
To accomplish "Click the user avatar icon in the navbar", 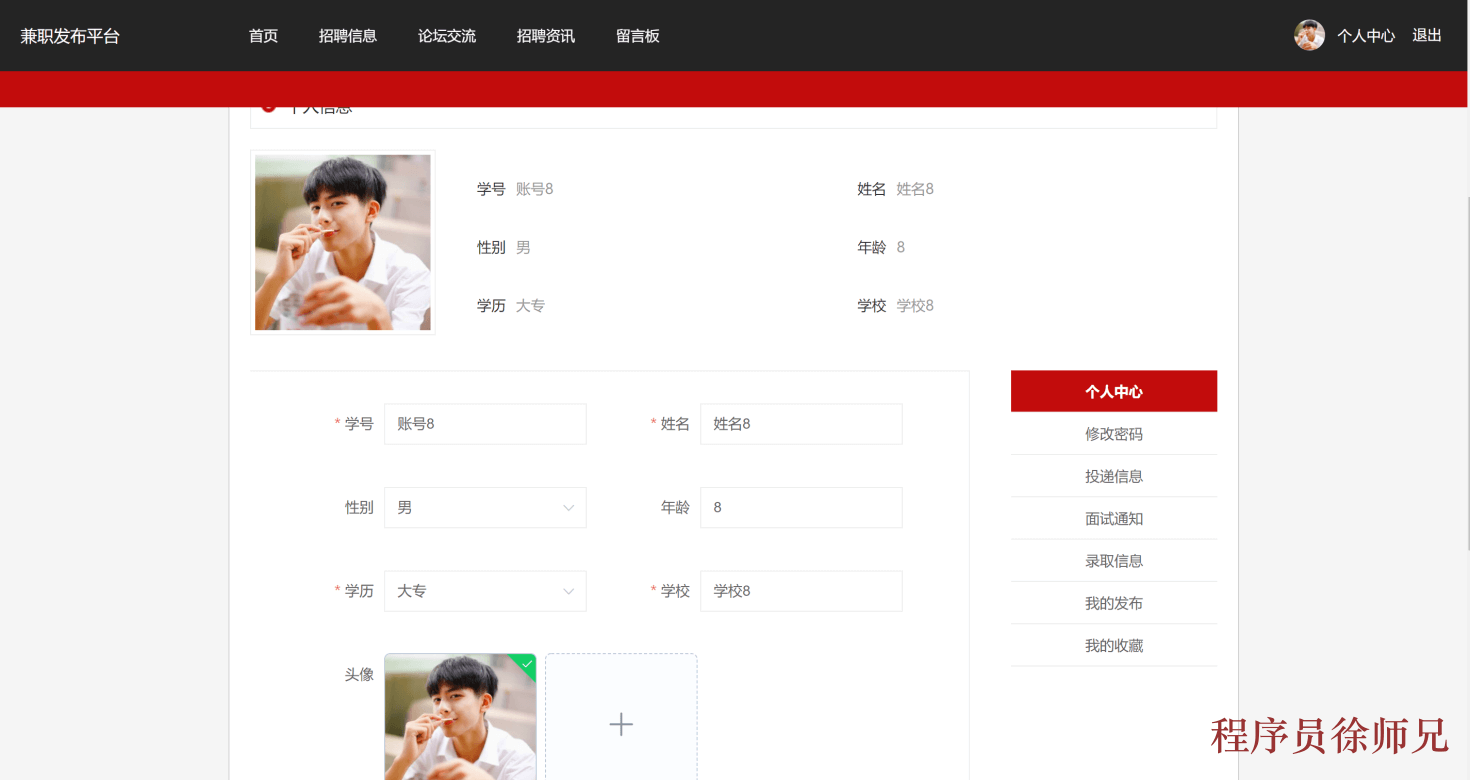I will point(1309,35).
